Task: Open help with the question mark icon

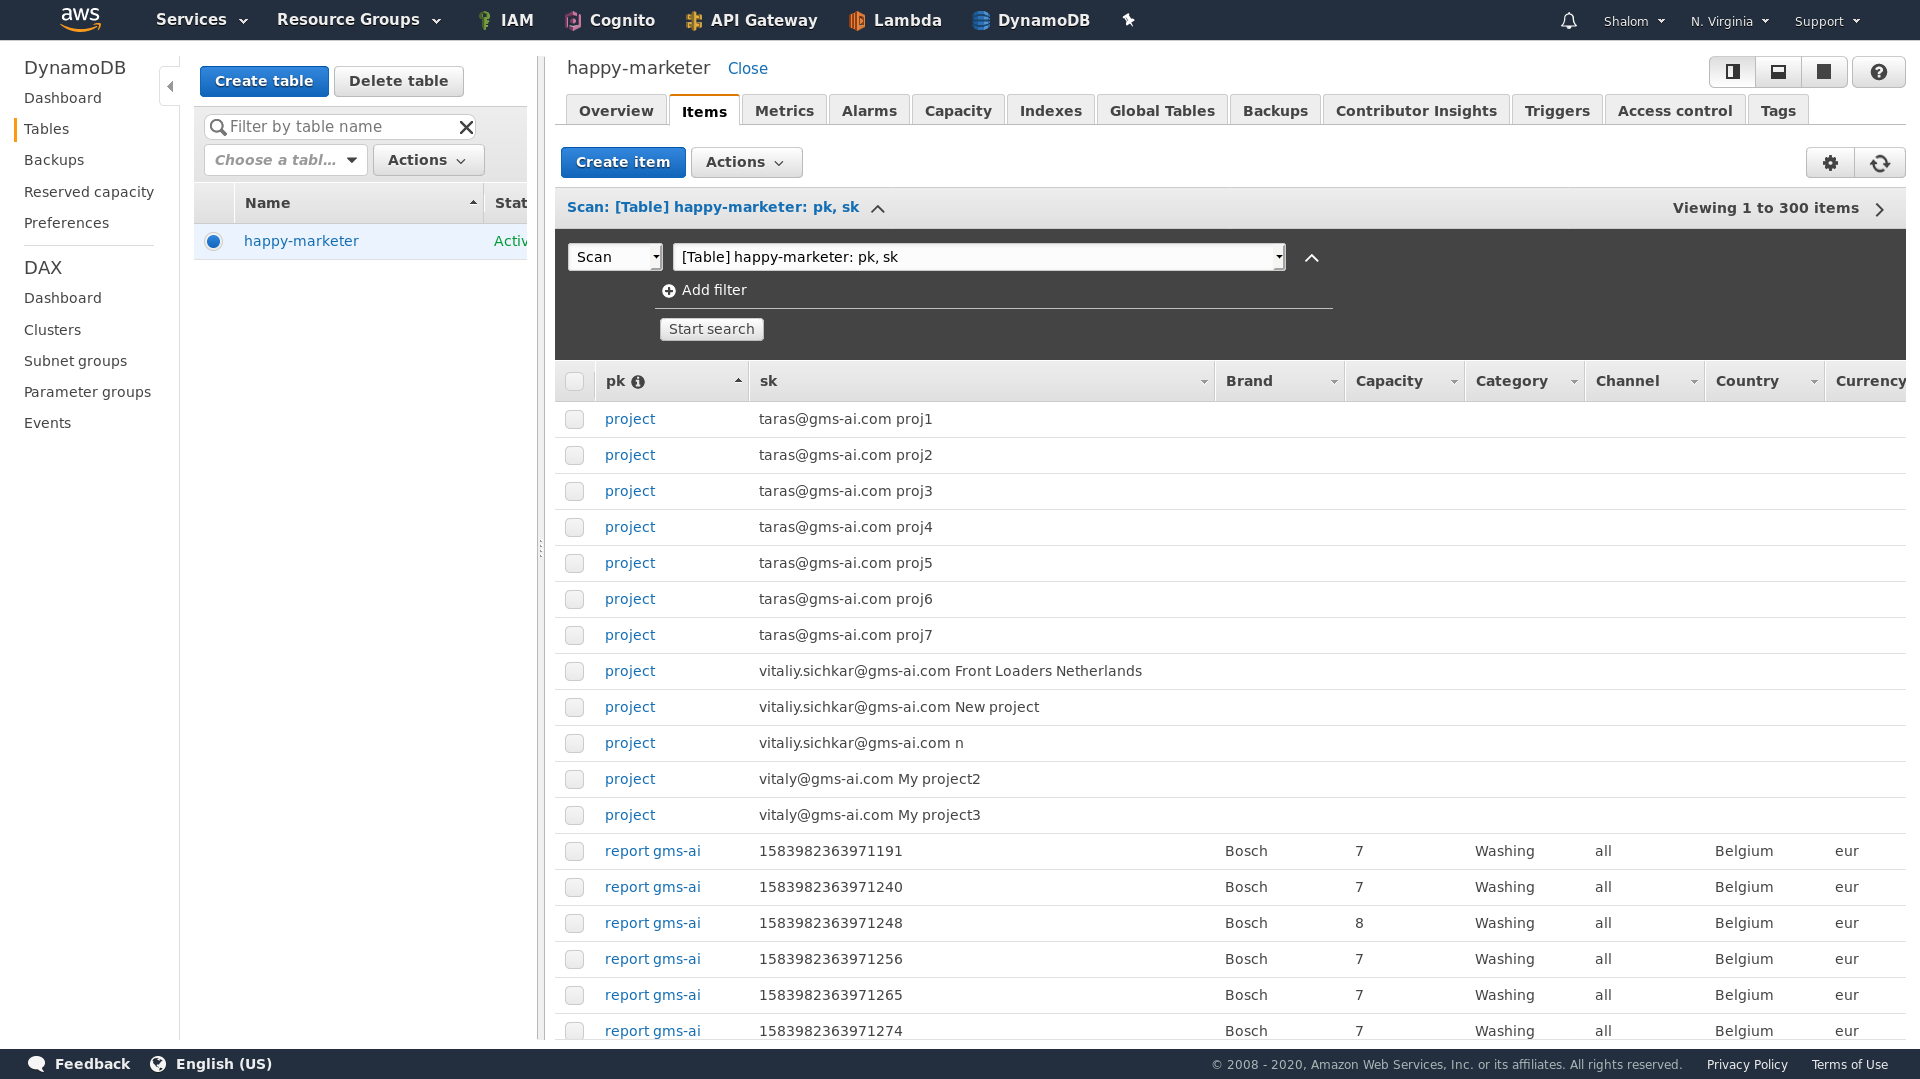Action: tap(1879, 71)
